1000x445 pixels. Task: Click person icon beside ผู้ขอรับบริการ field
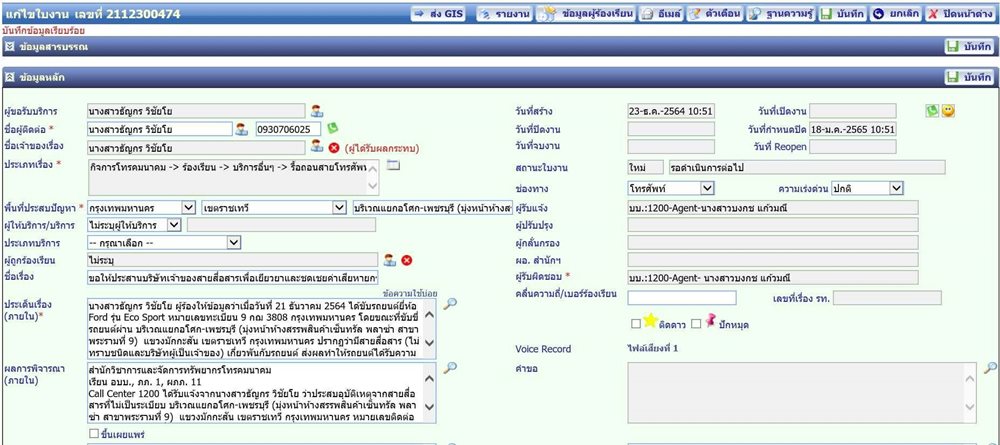coord(317,111)
